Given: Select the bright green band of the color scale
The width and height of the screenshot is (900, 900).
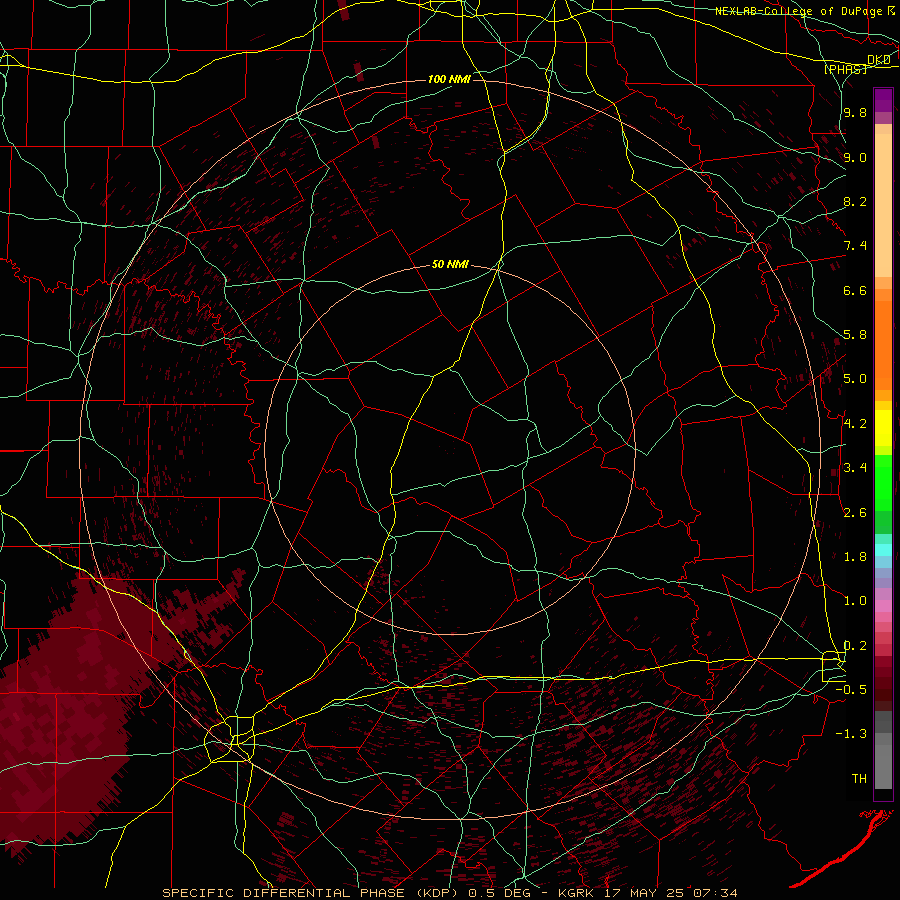Looking at the screenshot, I should tap(883, 482).
